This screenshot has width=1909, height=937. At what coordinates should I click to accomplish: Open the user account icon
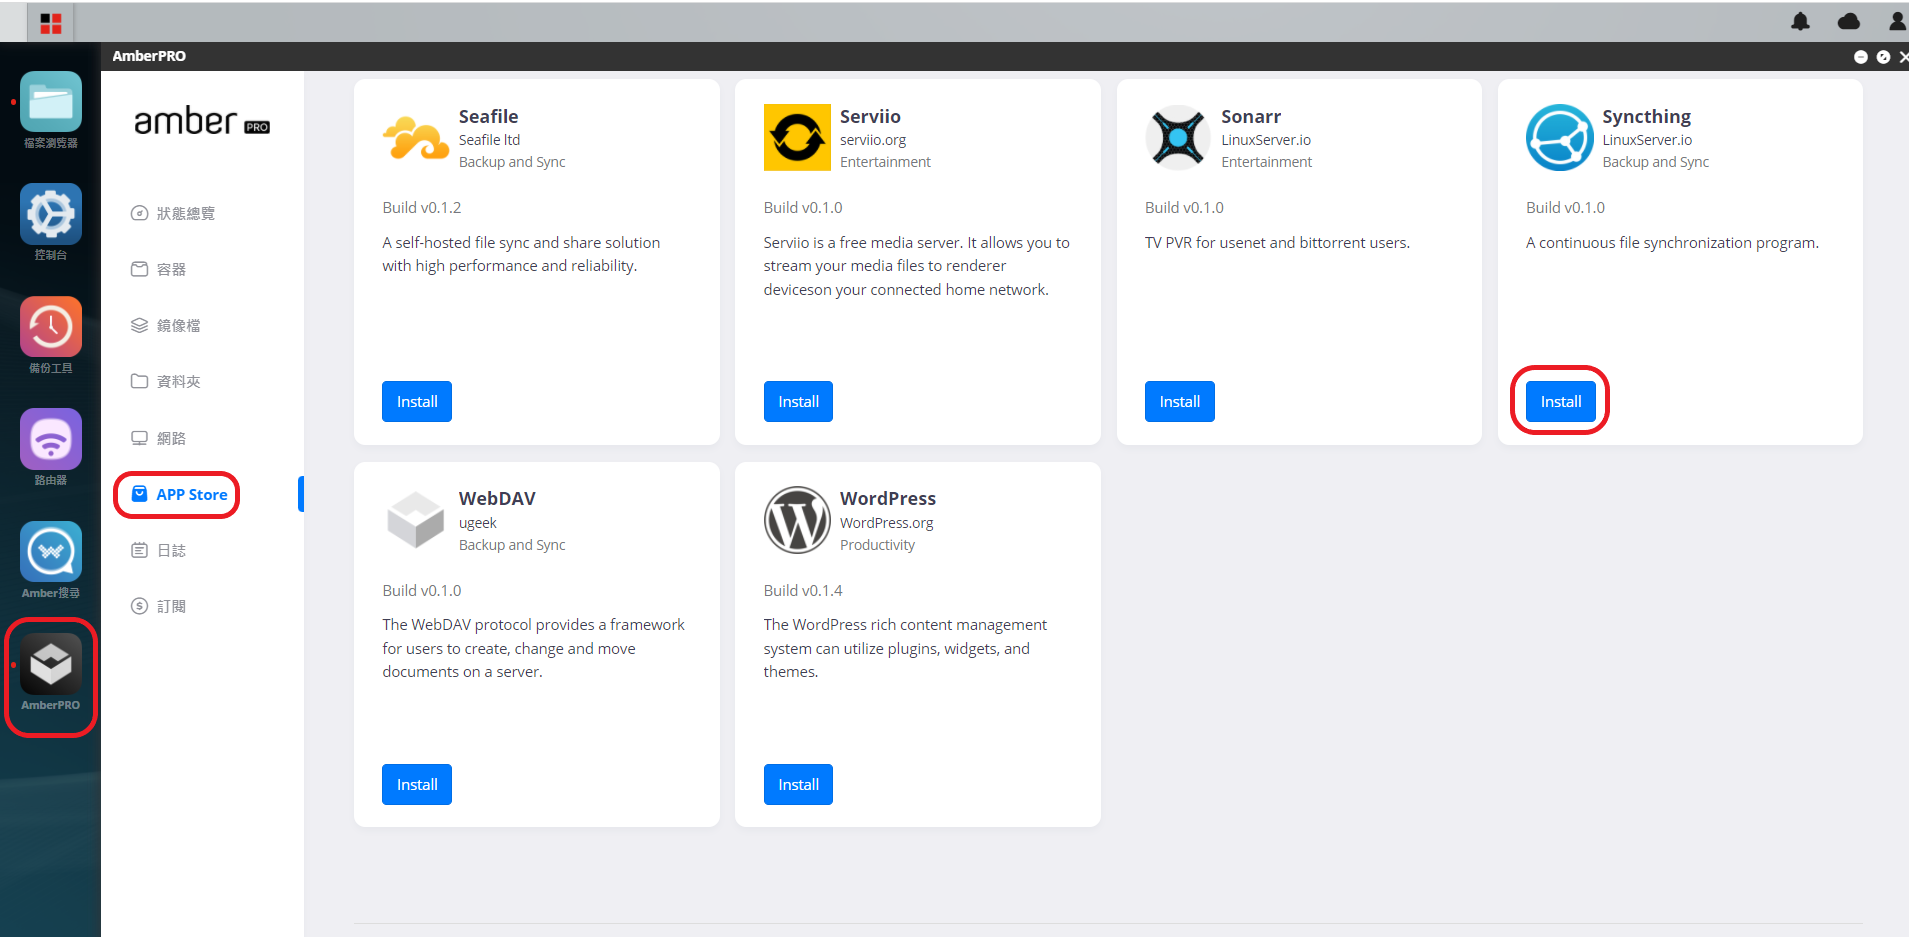(x=1897, y=21)
